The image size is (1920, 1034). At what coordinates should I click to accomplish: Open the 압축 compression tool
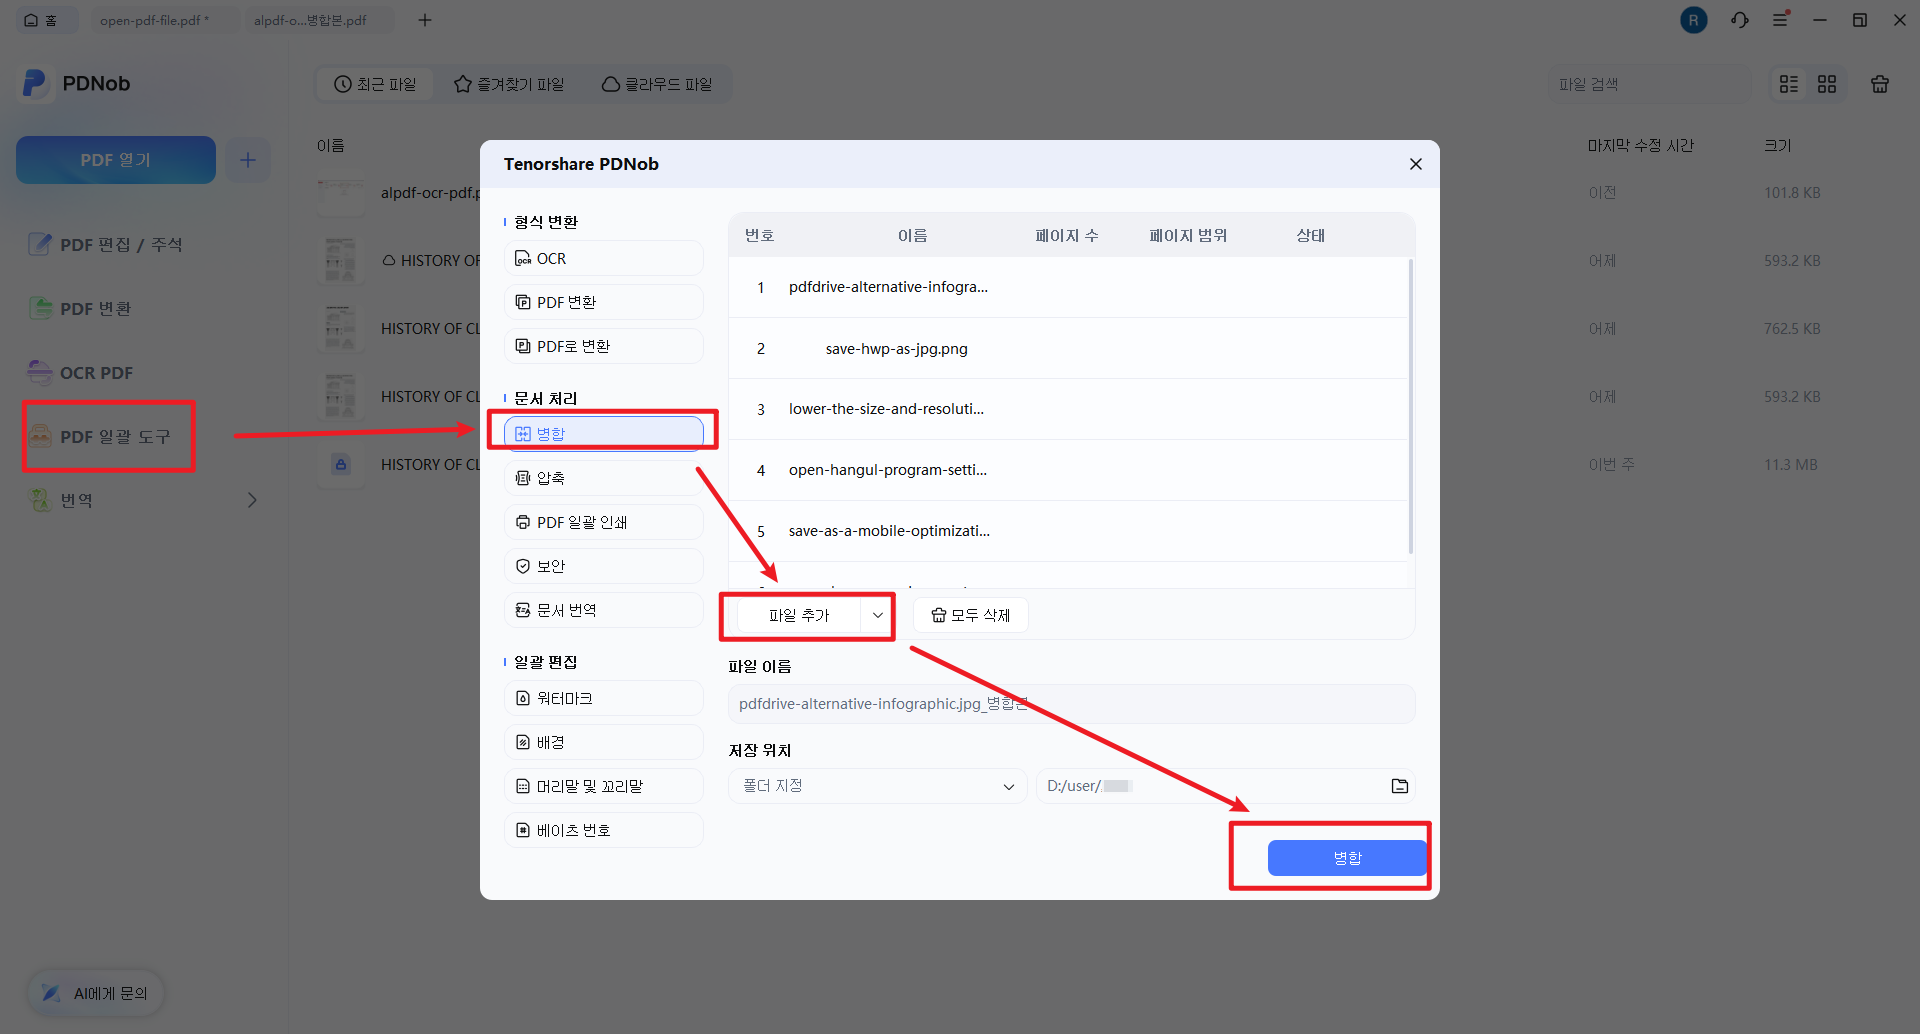(604, 478)
